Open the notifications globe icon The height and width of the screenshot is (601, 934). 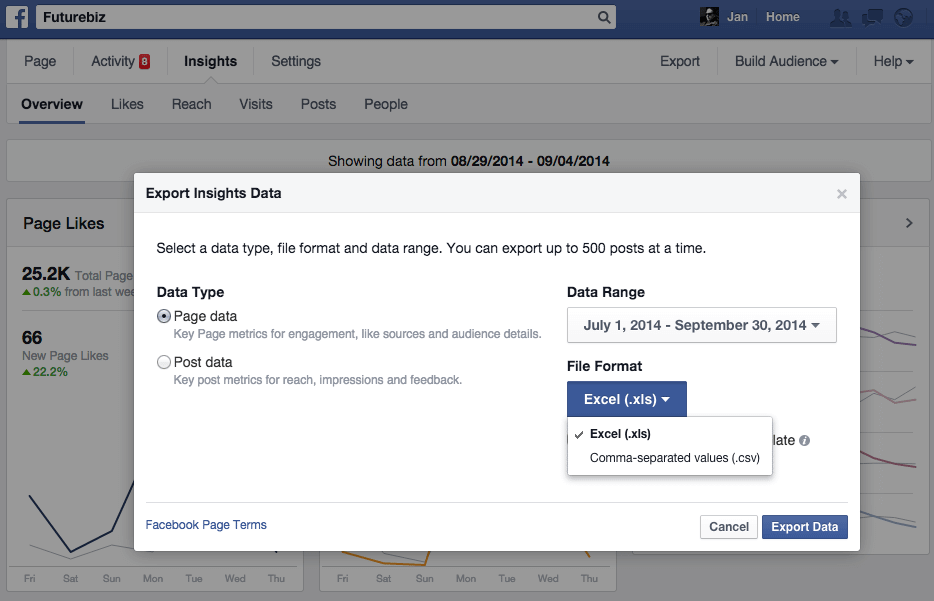pyautogui.click(x=904, y=17)
